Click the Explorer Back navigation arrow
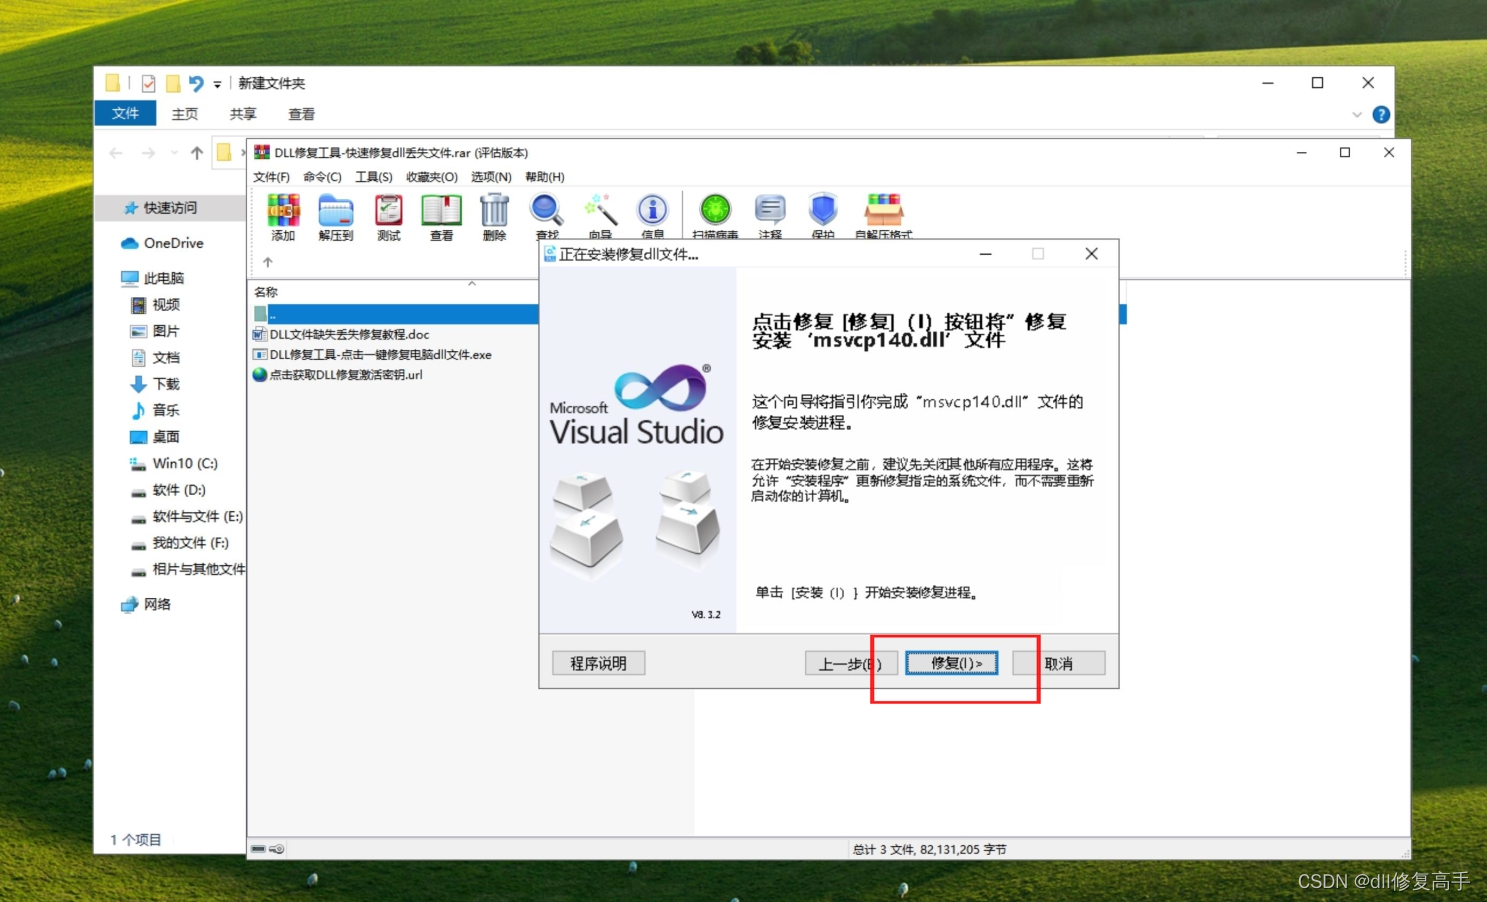1487x902 pixels. pyautogui.click(x=116, y=153)
